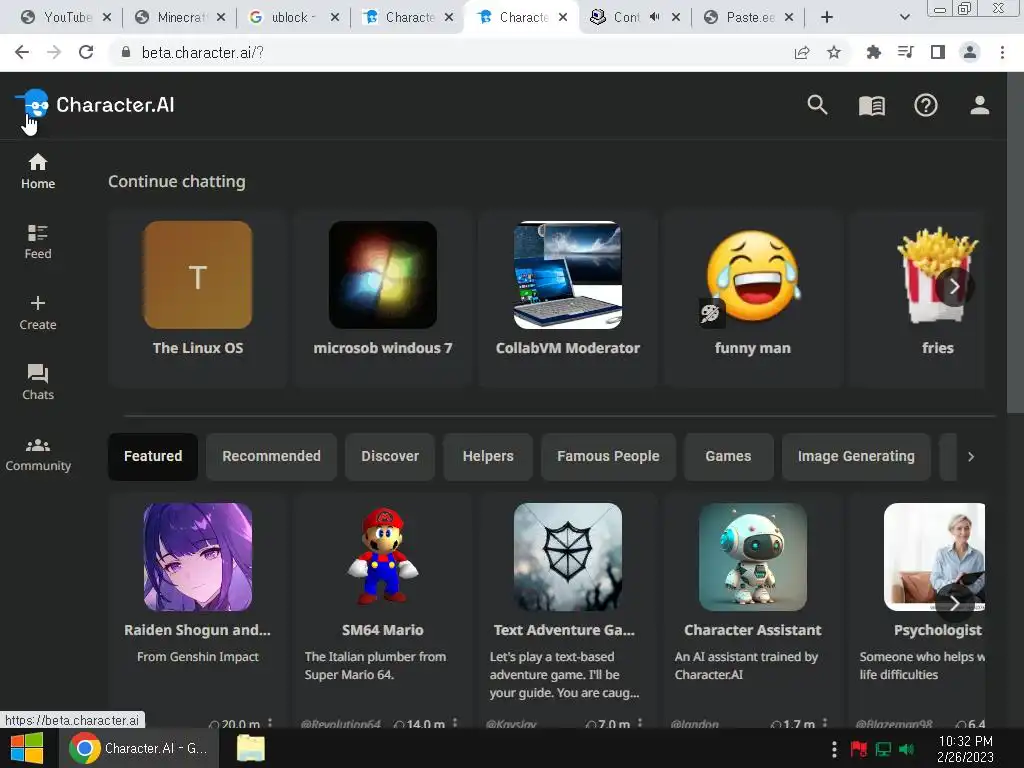Image resolution: width=1024 pixels, height=768 pixels.
Task: Switch to the Paste.ee browser tab
Action: [x=748, y=17]
